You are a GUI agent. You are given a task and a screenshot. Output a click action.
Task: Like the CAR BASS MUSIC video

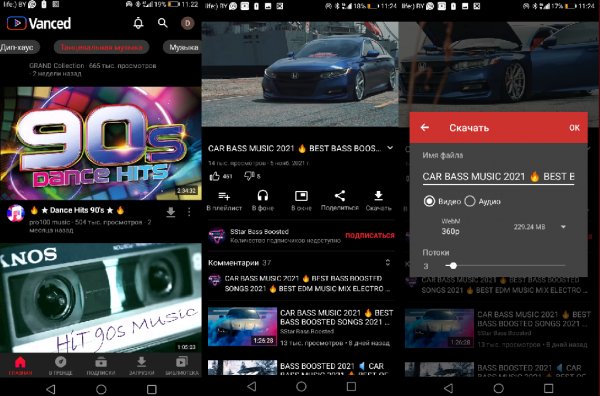click(215, 176)
